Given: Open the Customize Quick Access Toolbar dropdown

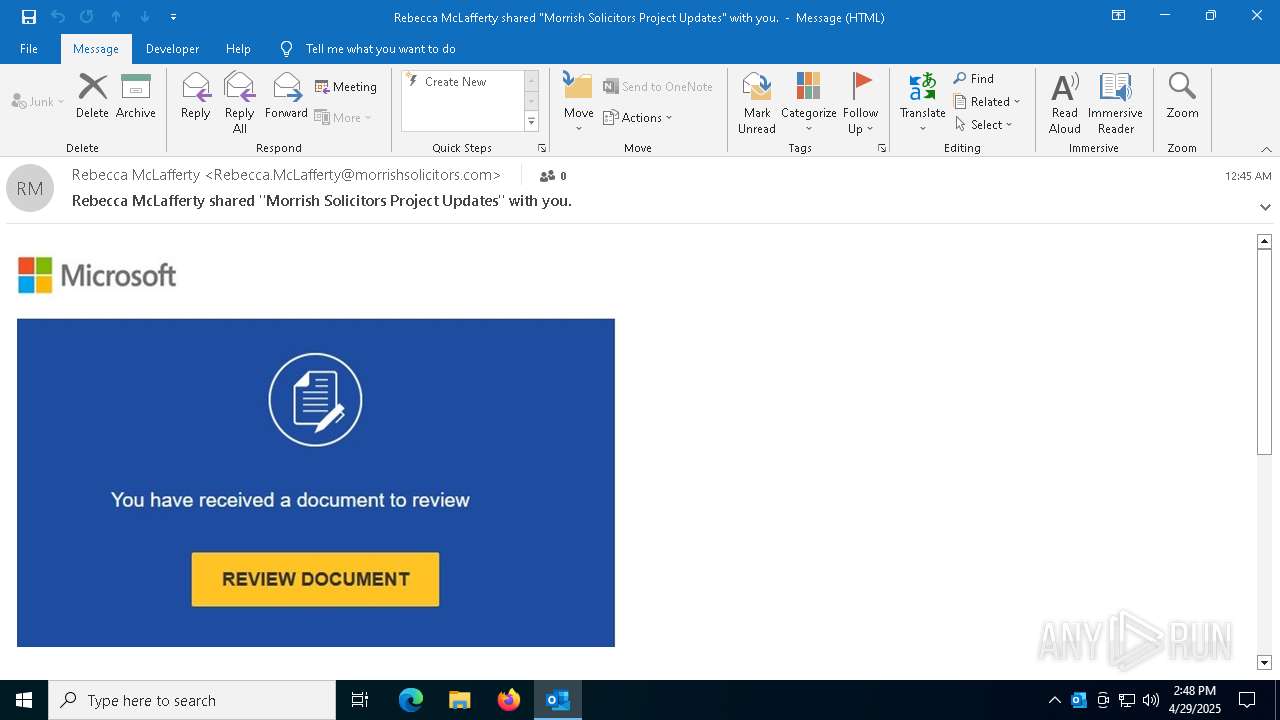Looking at the screenshot, I should (x=174, y=17).
